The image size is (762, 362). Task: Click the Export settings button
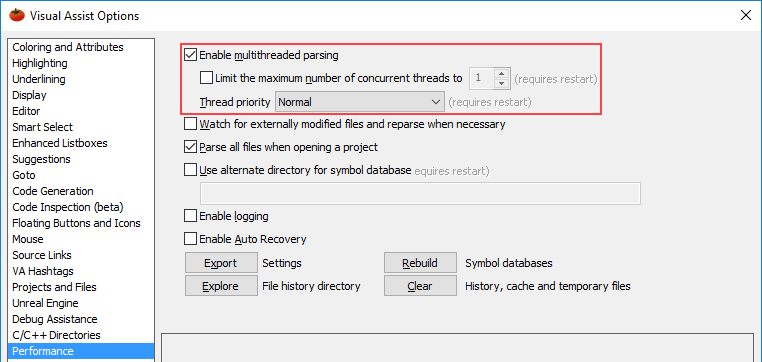[221, 263]
